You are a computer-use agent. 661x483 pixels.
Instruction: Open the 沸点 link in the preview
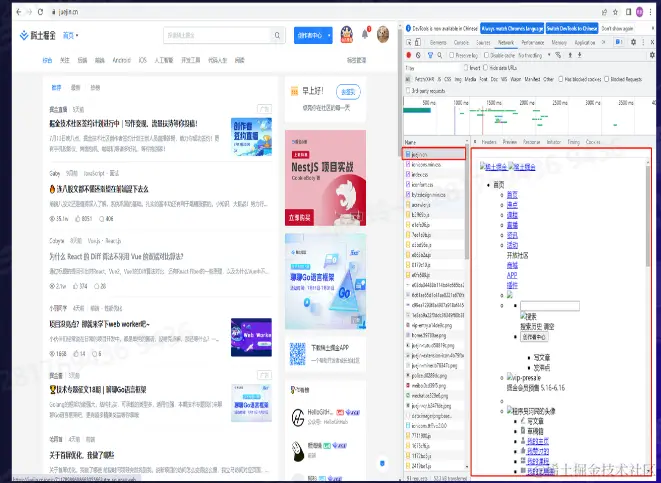point(512,205)
